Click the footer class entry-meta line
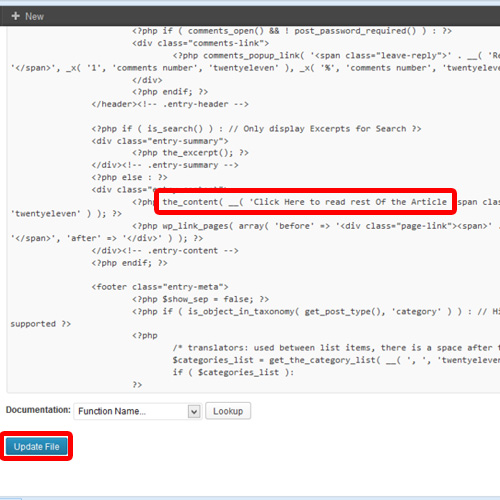 point(160,287)
